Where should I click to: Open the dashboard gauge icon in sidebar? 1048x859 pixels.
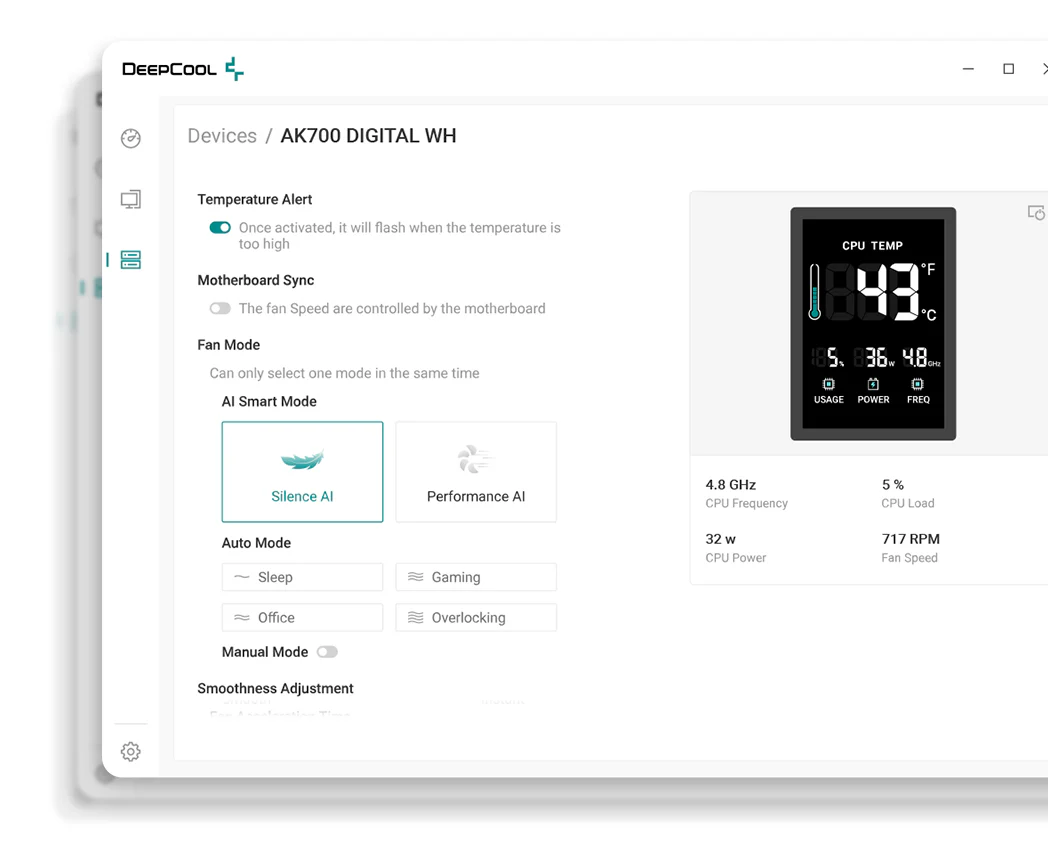pos(131,138)
